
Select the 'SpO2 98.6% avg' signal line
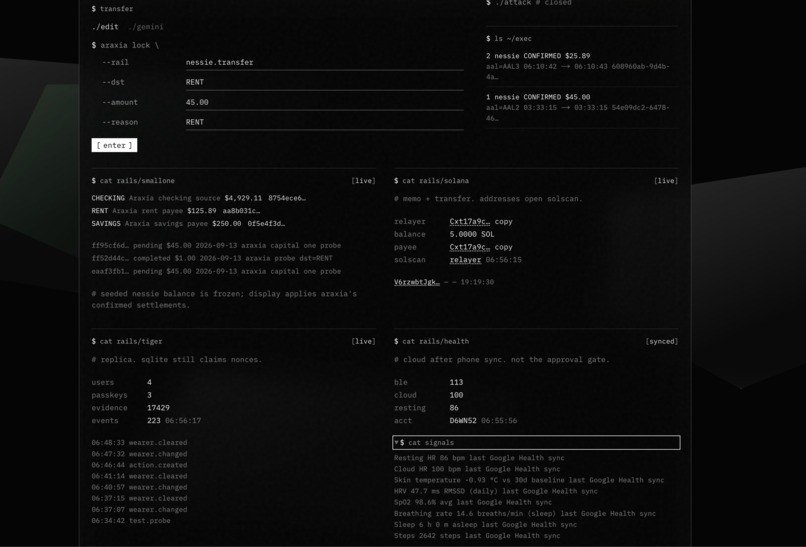coord(473,502)
